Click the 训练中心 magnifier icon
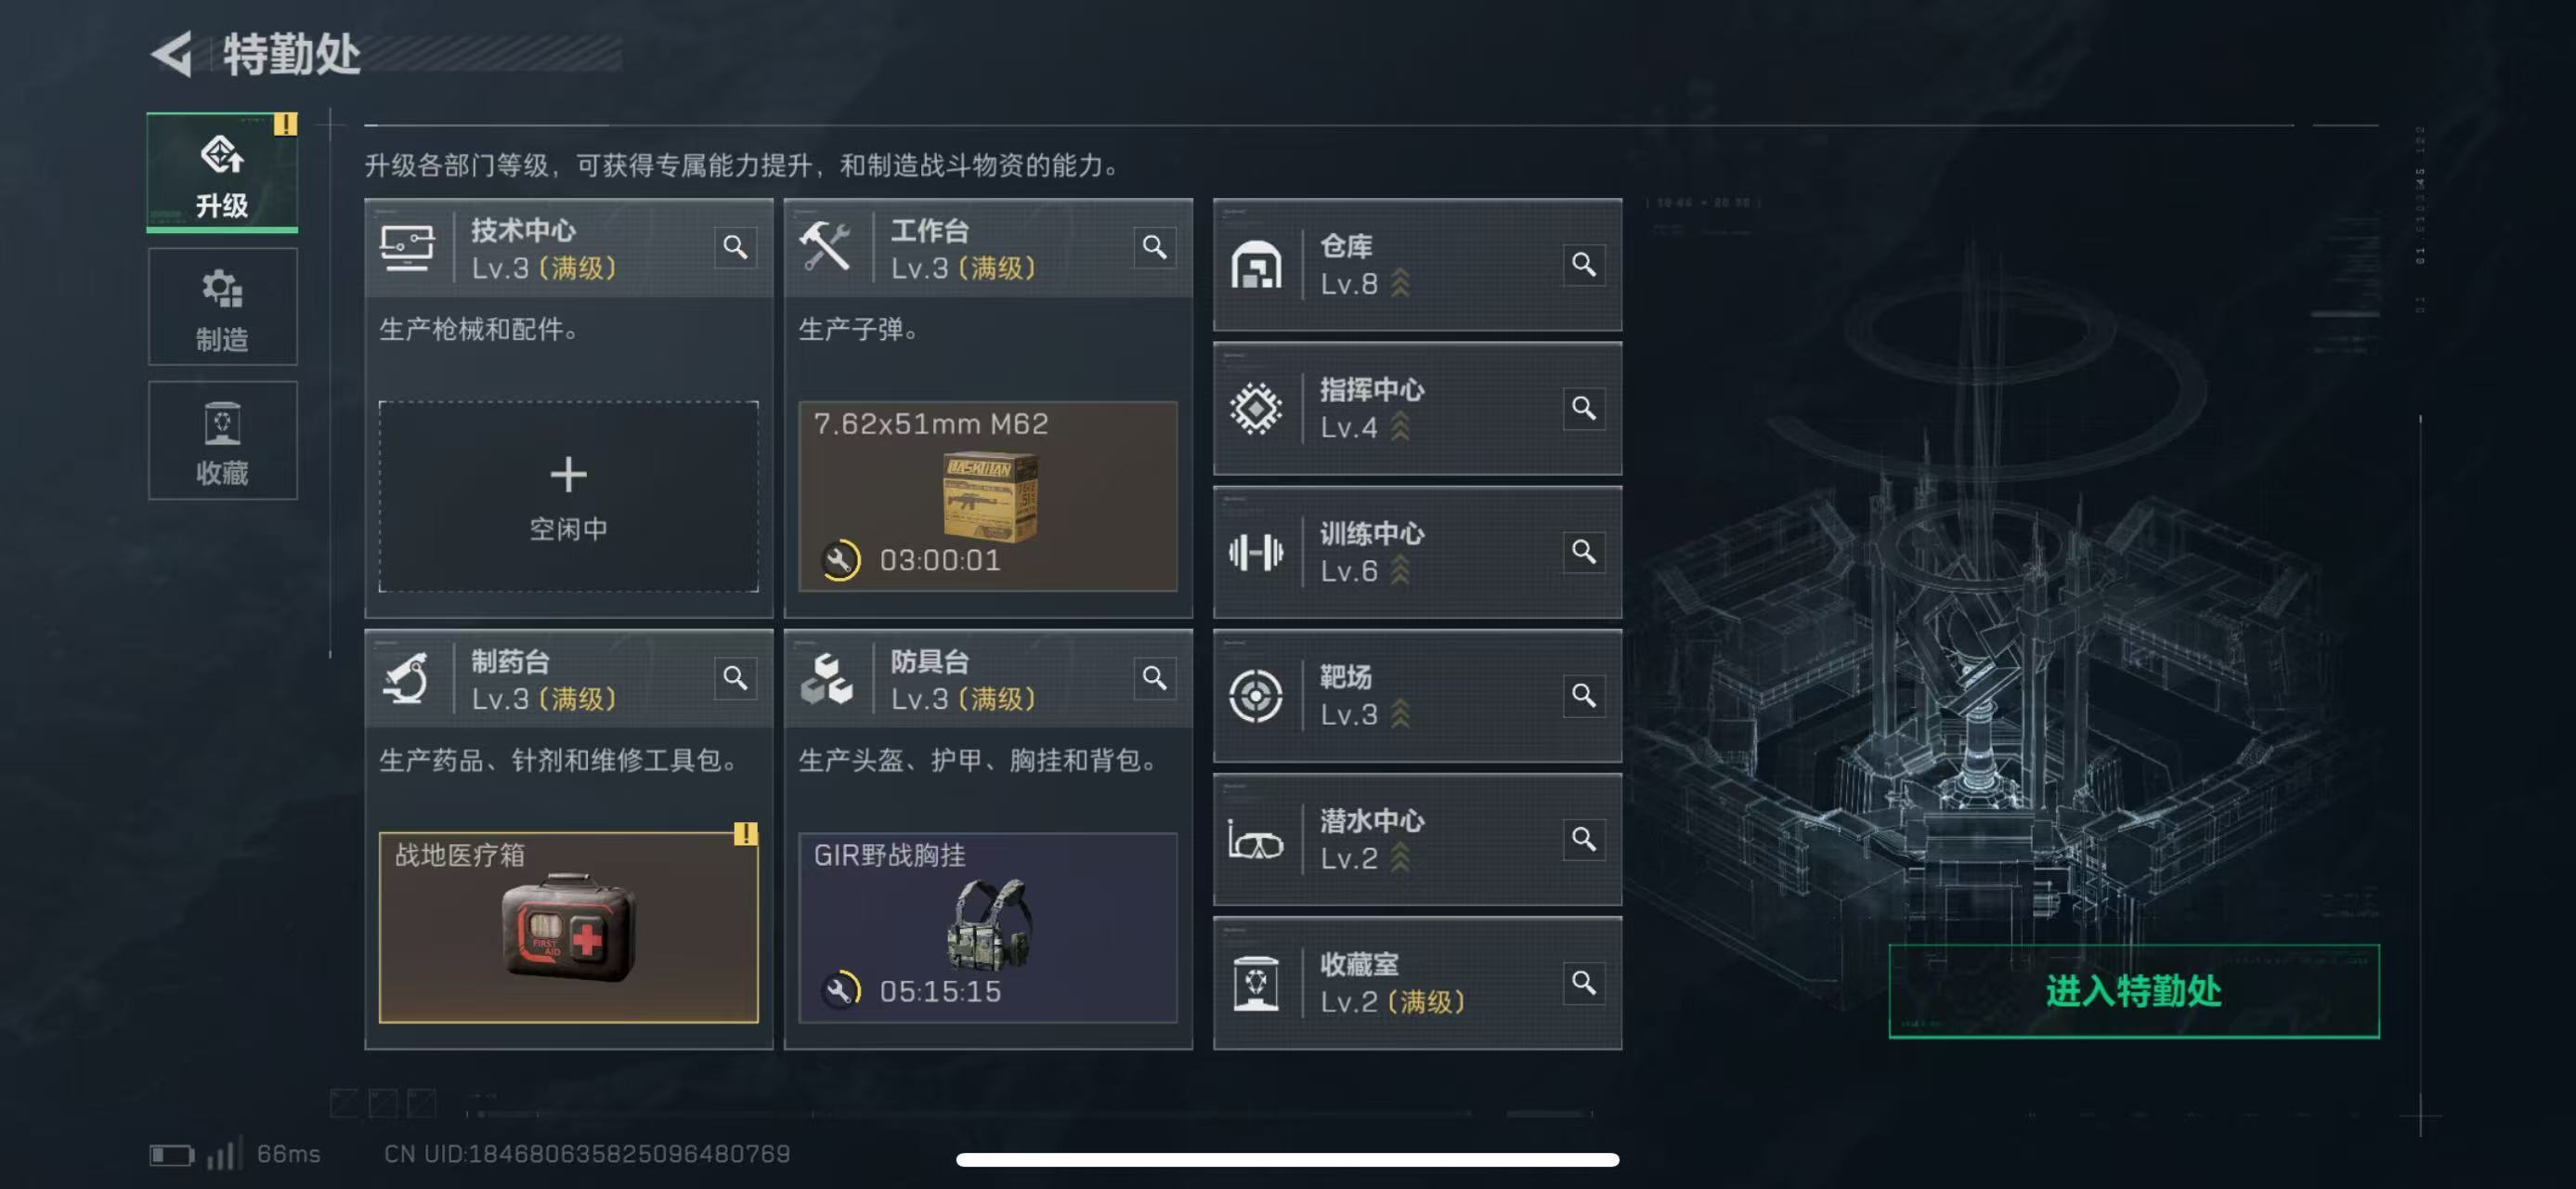 [x=1583, y=551]
